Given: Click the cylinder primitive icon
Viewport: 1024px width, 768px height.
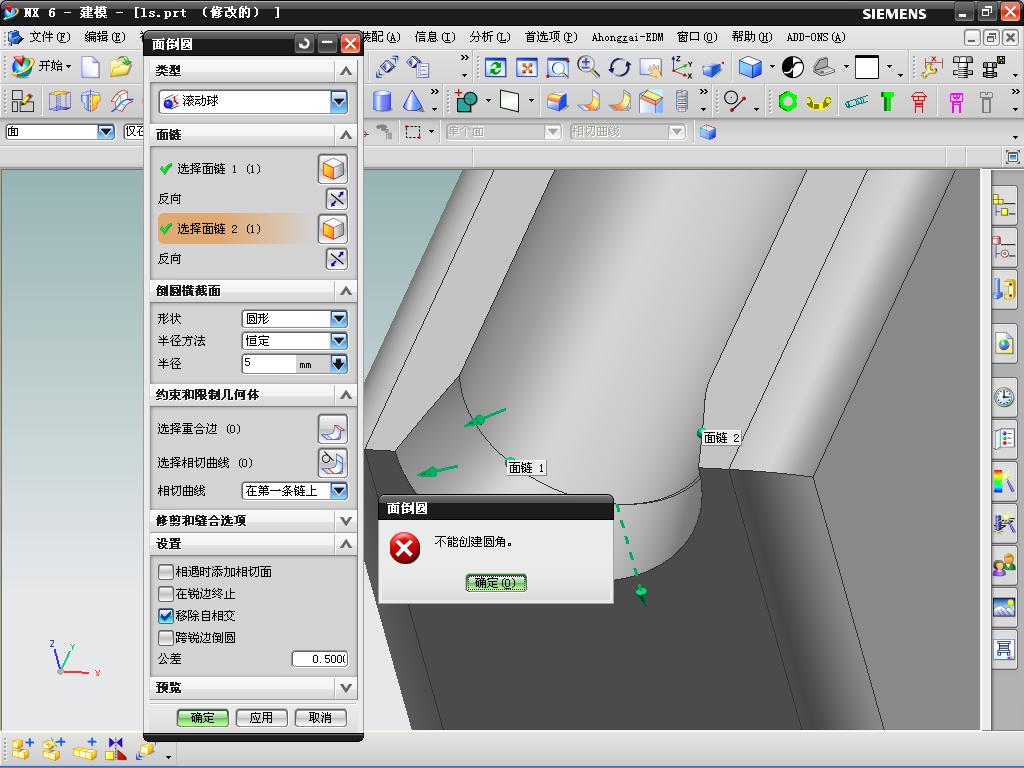Looking at the screenshot, I should click(382, 101).
